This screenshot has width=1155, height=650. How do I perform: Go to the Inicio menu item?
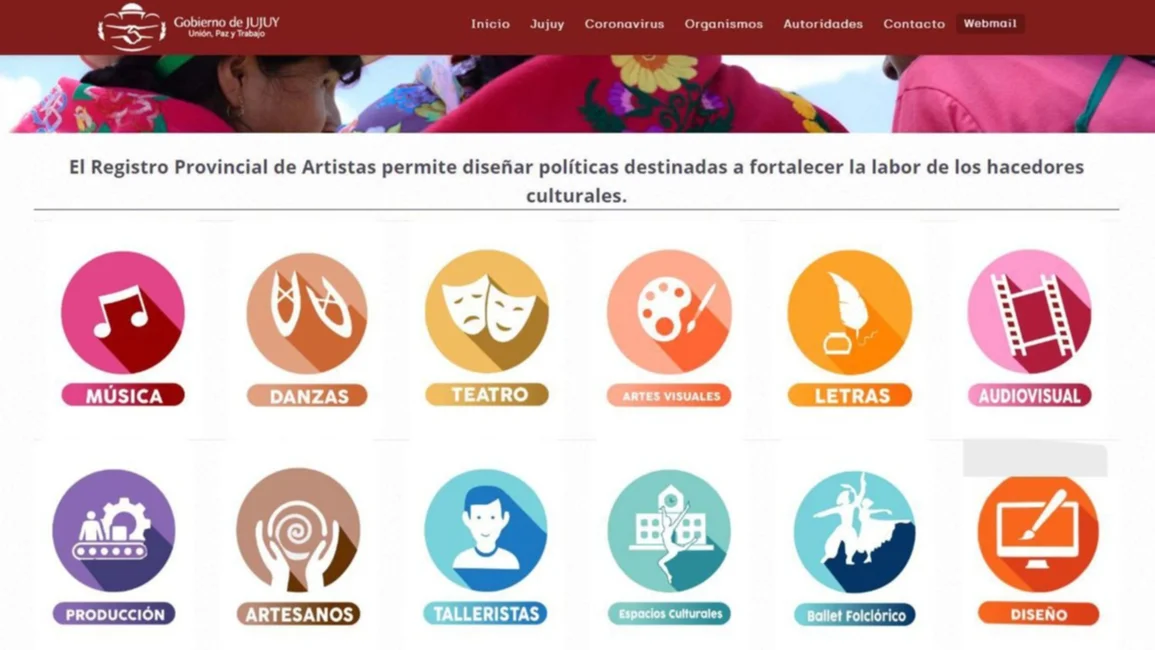tap(491, 24)
